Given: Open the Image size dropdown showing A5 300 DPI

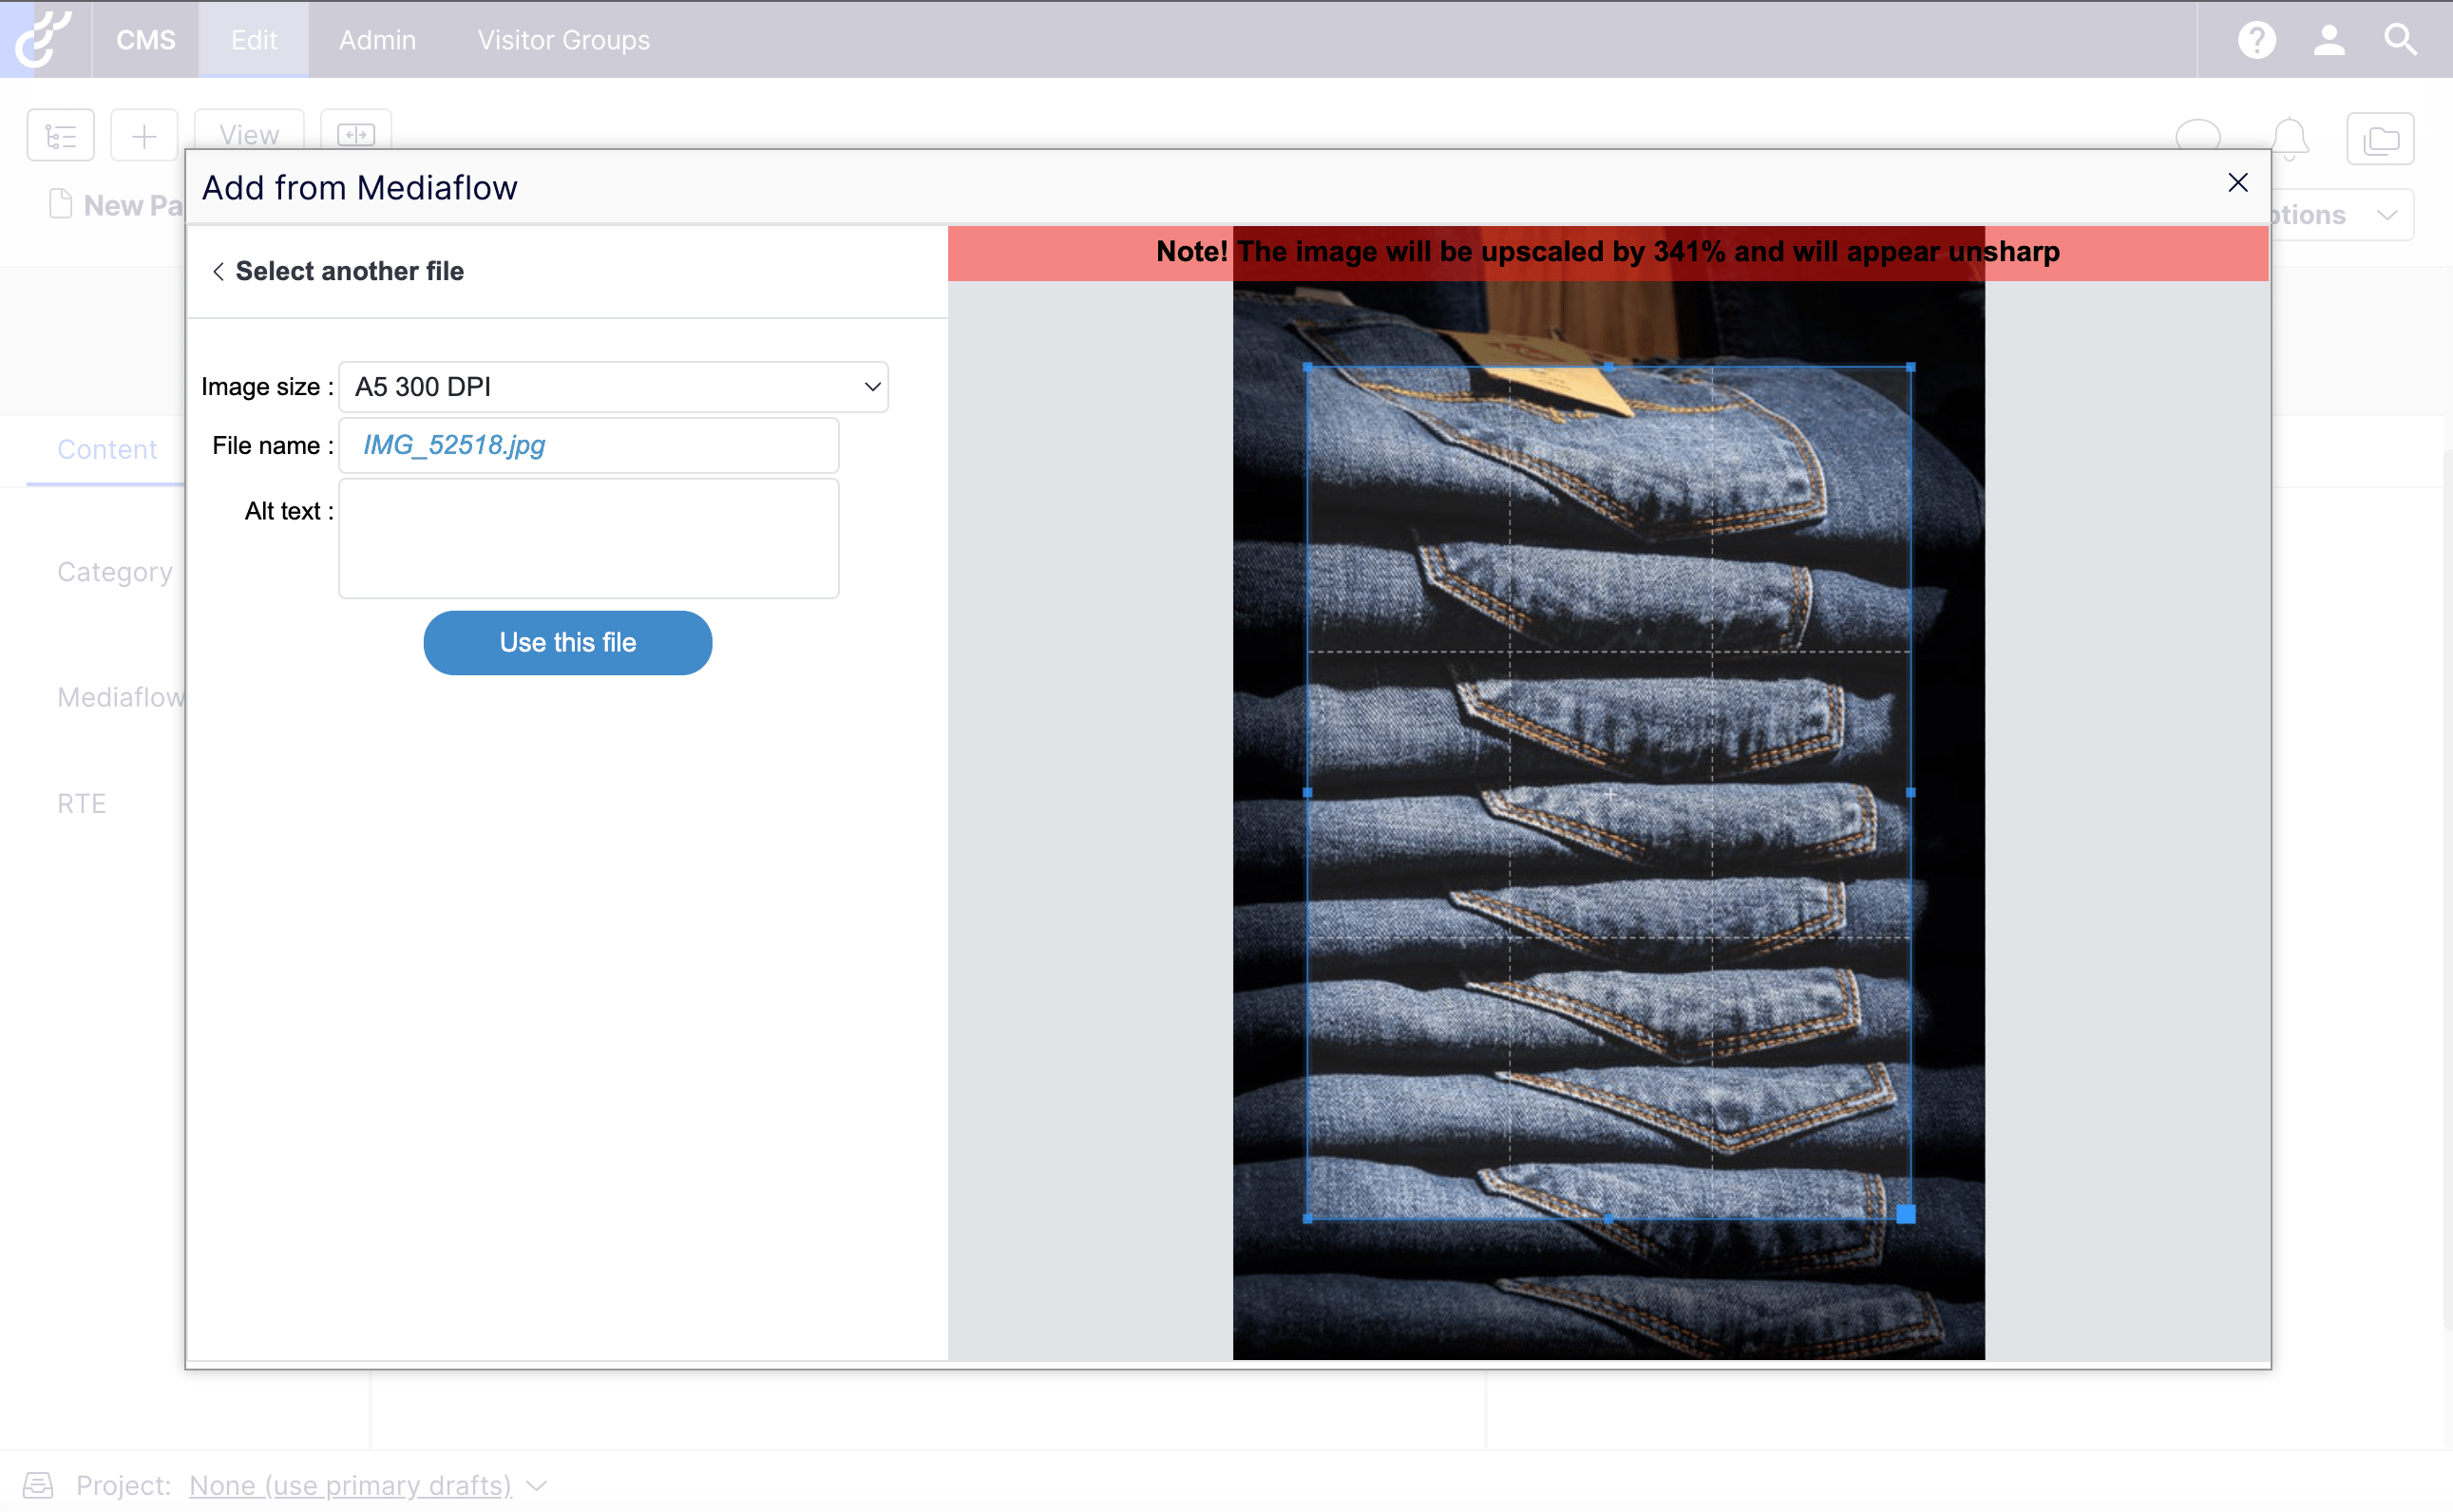Looking at the screenshot, I should click(x=612, y=387).
